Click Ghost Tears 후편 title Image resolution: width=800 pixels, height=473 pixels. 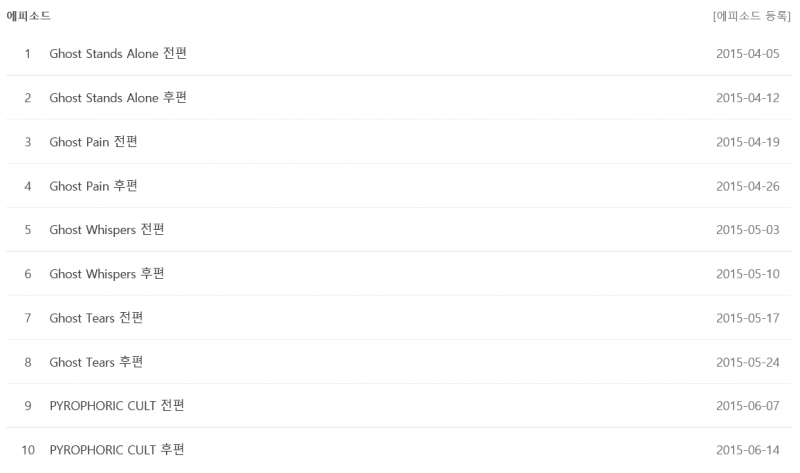click(x=96, y=362)
